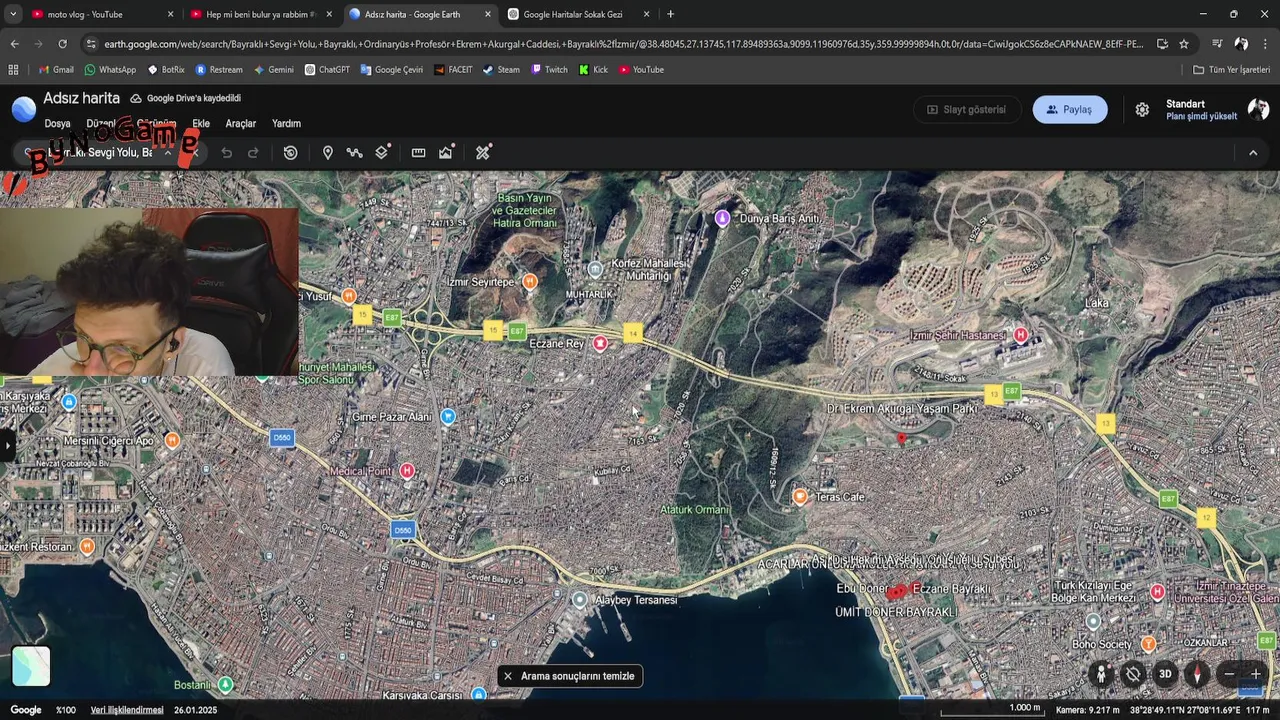
Task: Open the Chrome tab search dropdown
Action: (14, 14)
